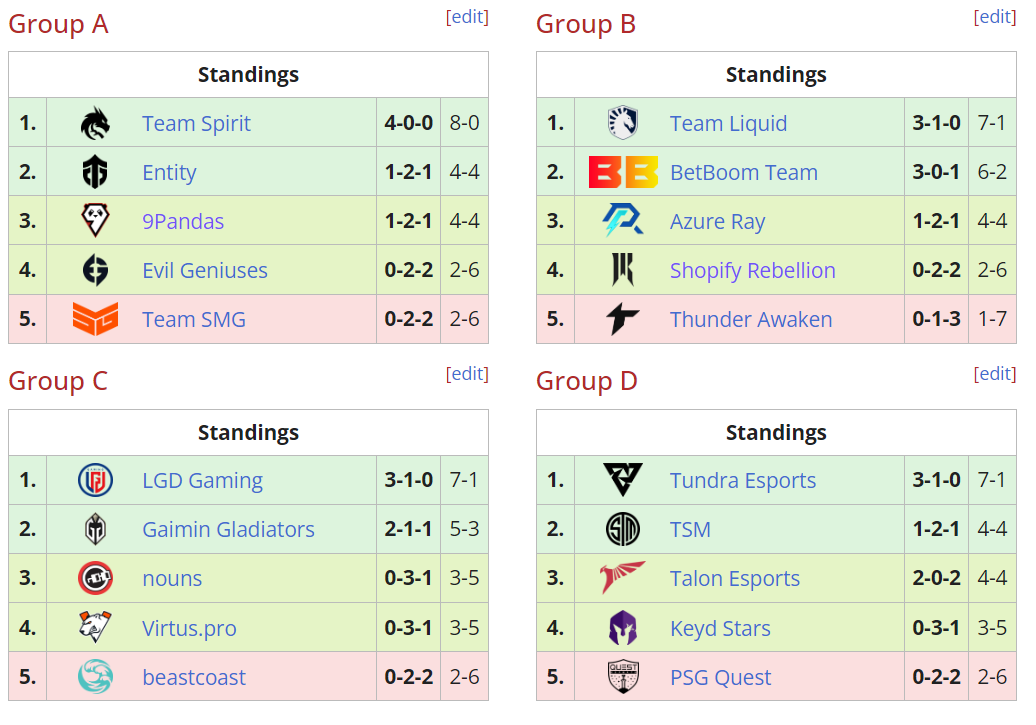Click the Entity team logo
Screen dimensions: 1036x725
click(x=95, y=172)
